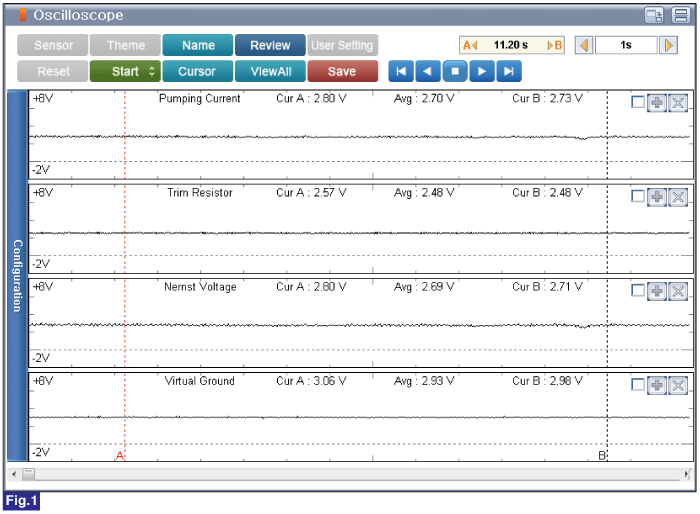The image size is (700, 514).
Task: Click the Avg : 2.70 V reading
Action: coord(424,98)
